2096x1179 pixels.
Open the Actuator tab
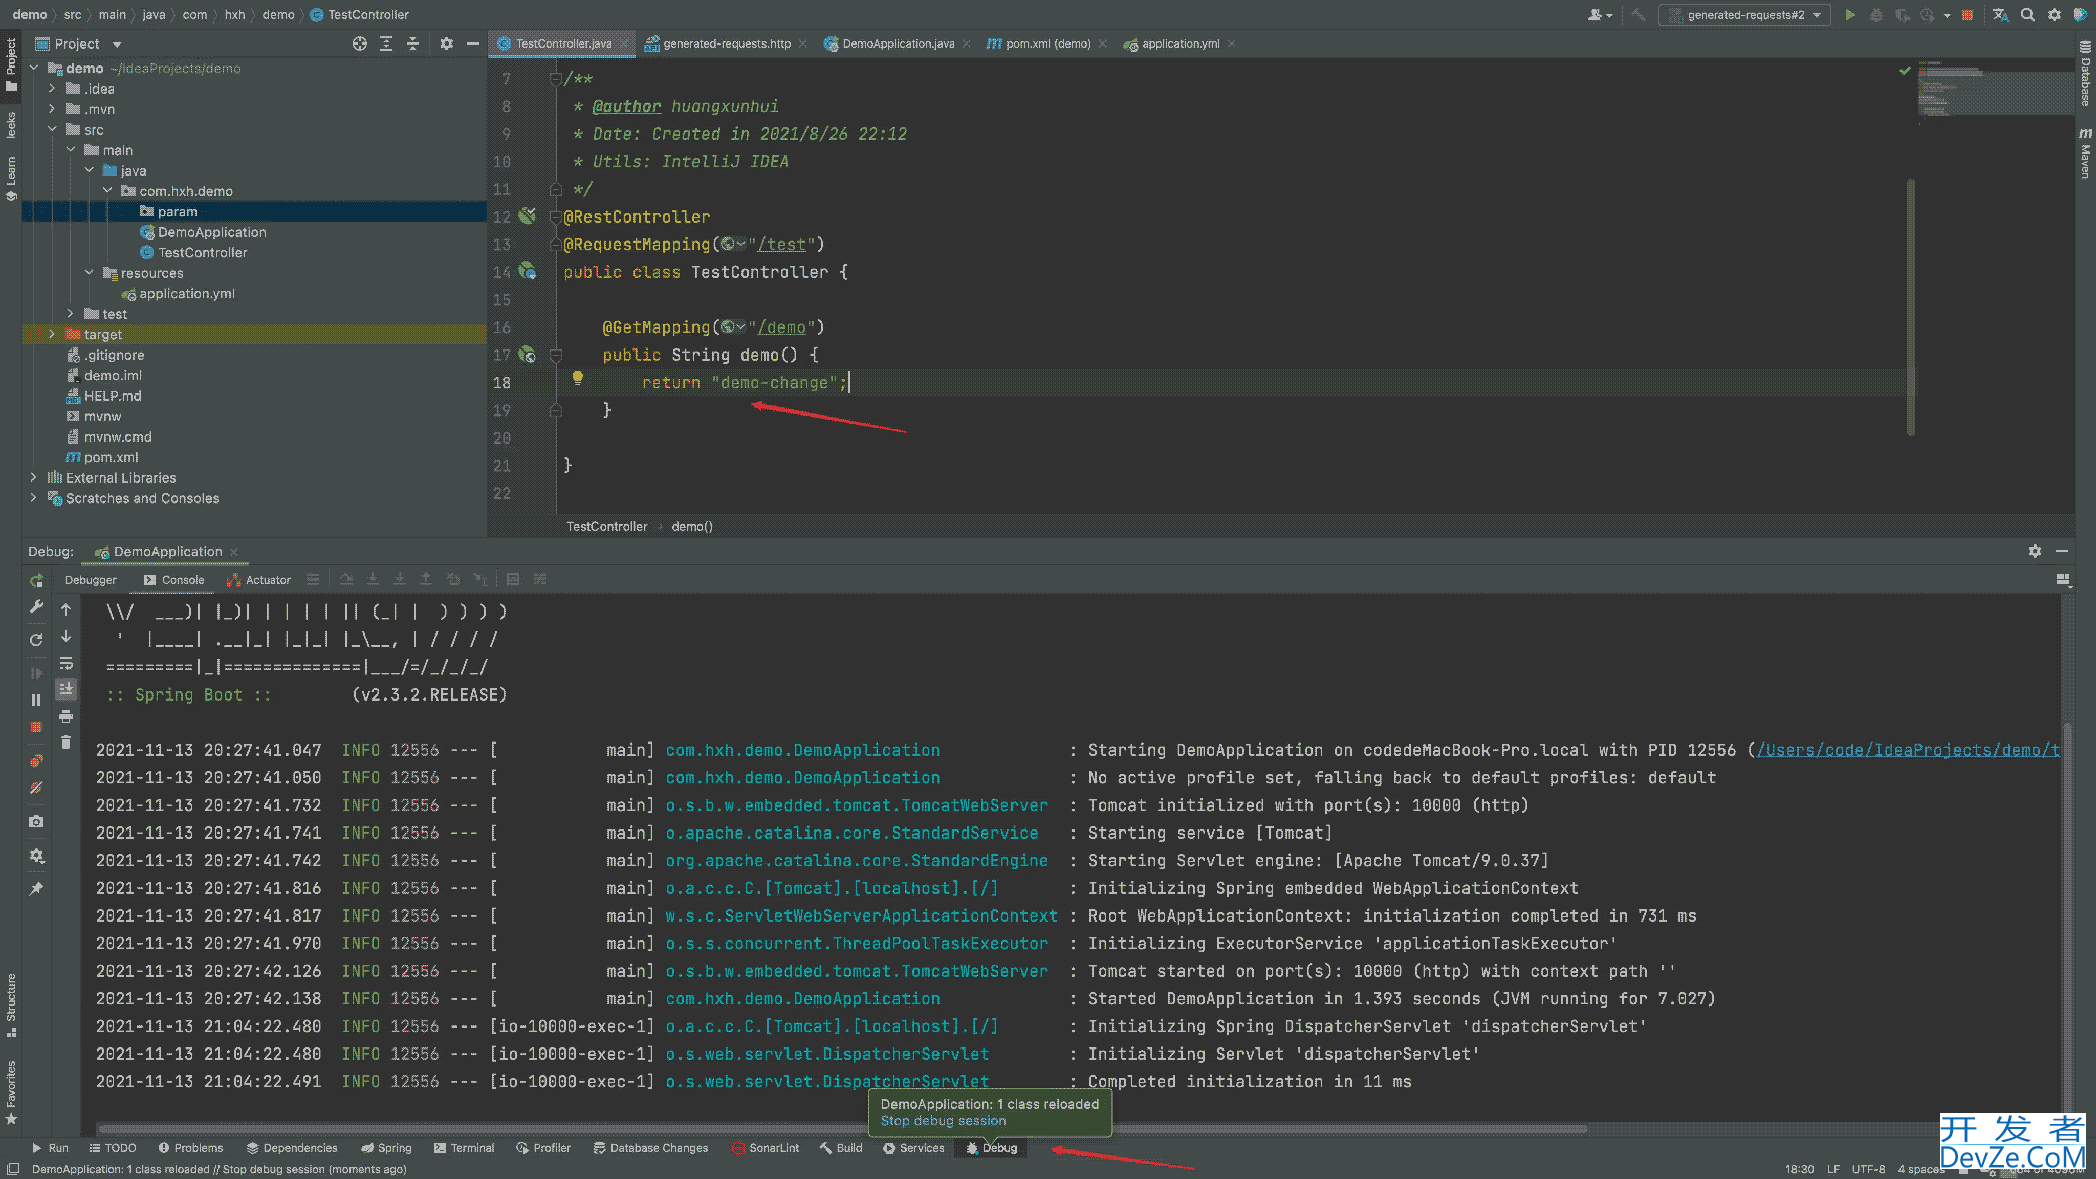[259, 580]
